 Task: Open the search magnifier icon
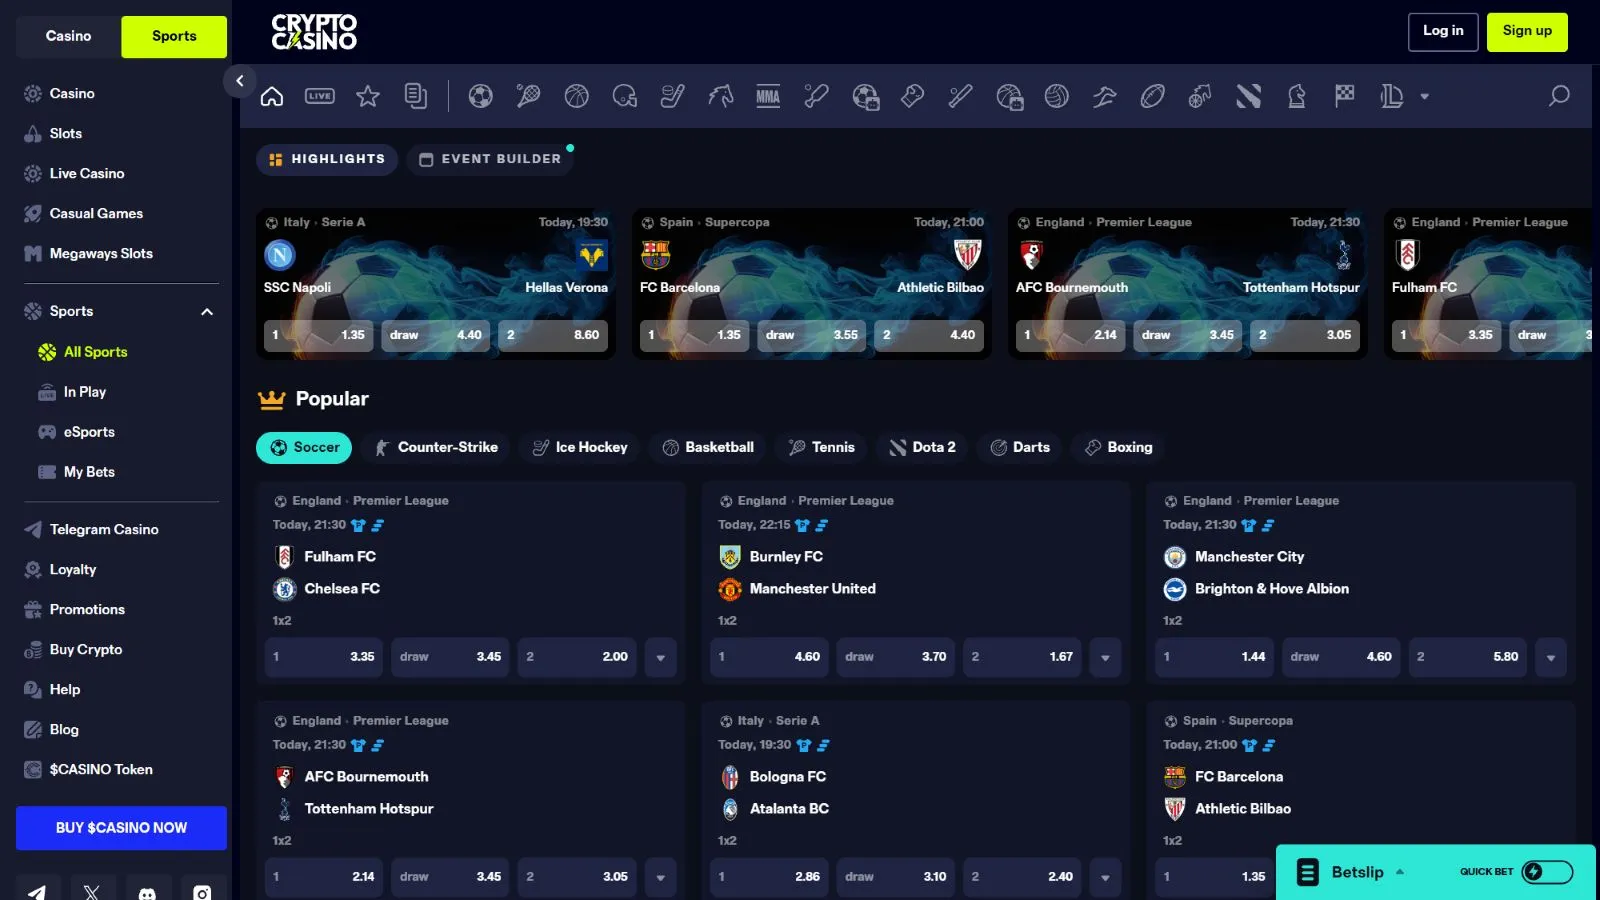pyautogui.click(x=1558, y=96)
